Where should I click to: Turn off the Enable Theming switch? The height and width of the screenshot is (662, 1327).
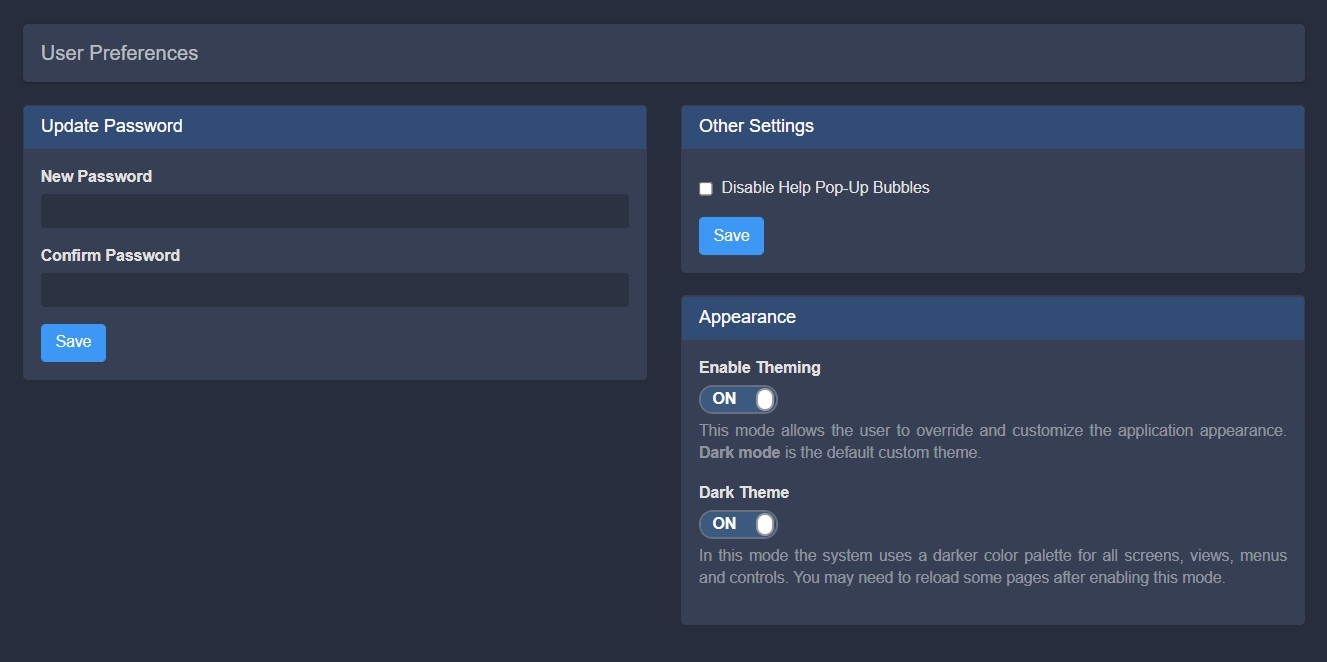coord(738,400)
